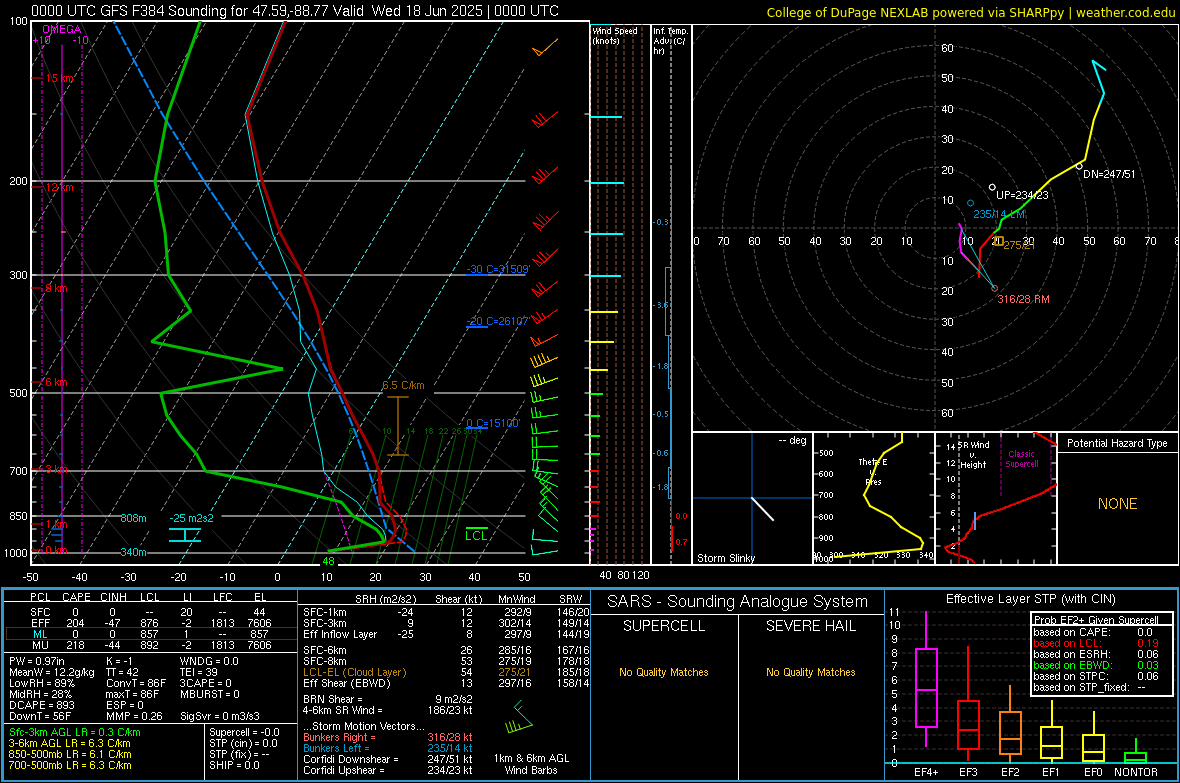
Task: Click No Quality Matches under SUPERCELL
Action: (664, 672)
